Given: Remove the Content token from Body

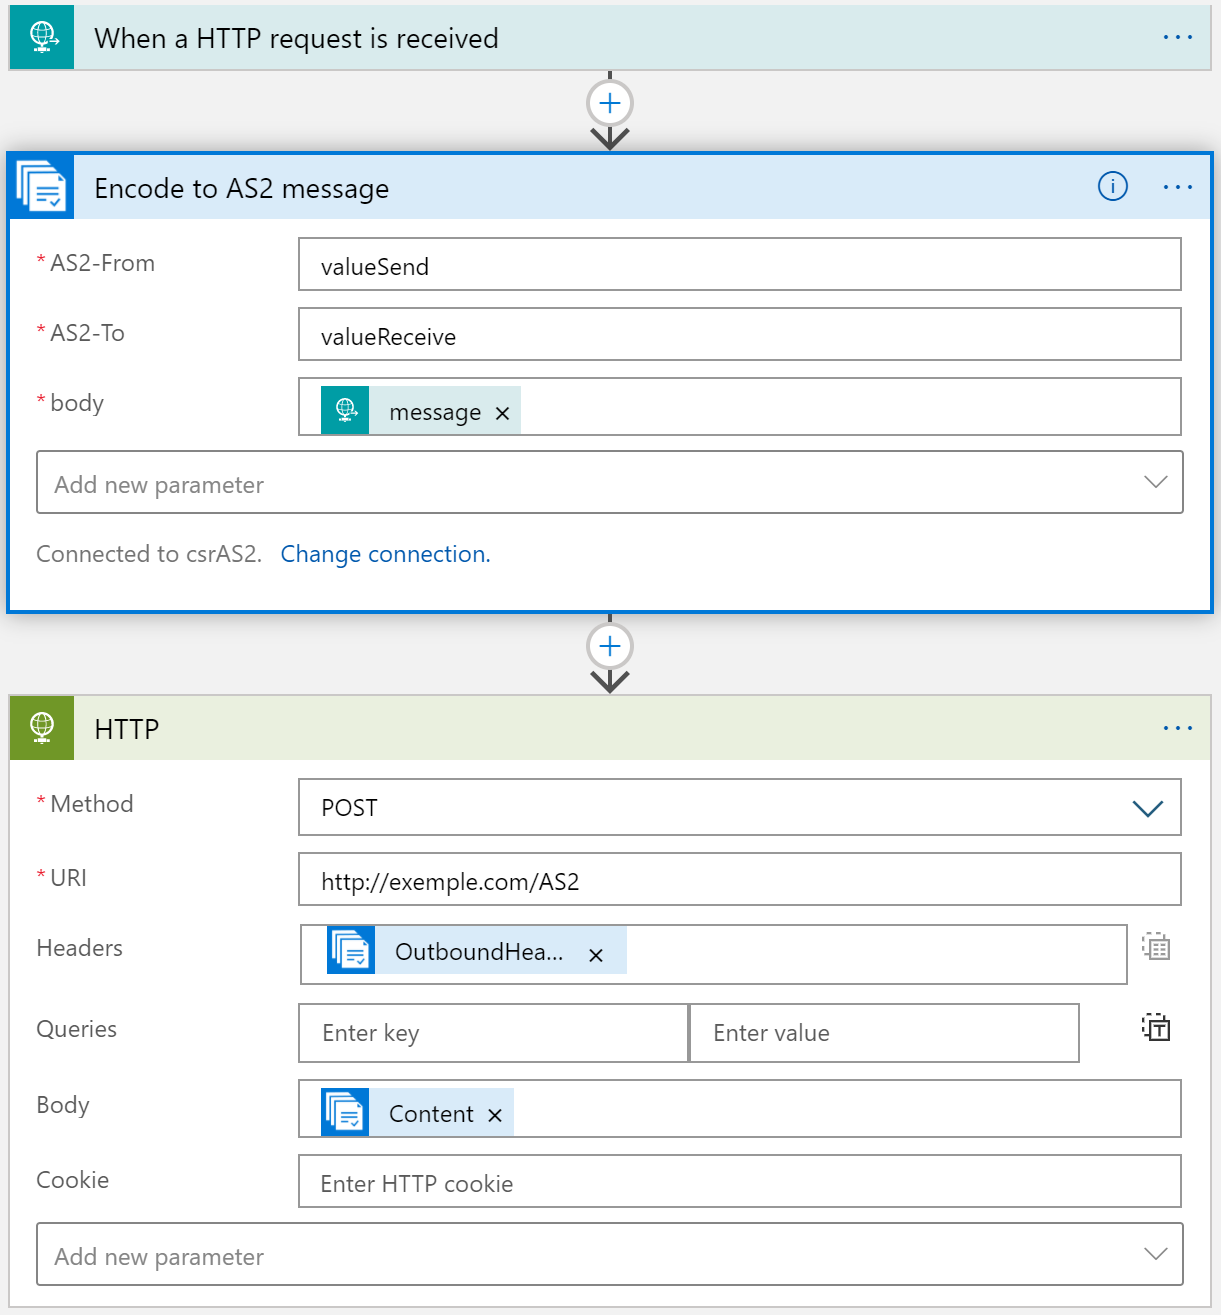Looking at the screenshot, I should coord(495,1115).
